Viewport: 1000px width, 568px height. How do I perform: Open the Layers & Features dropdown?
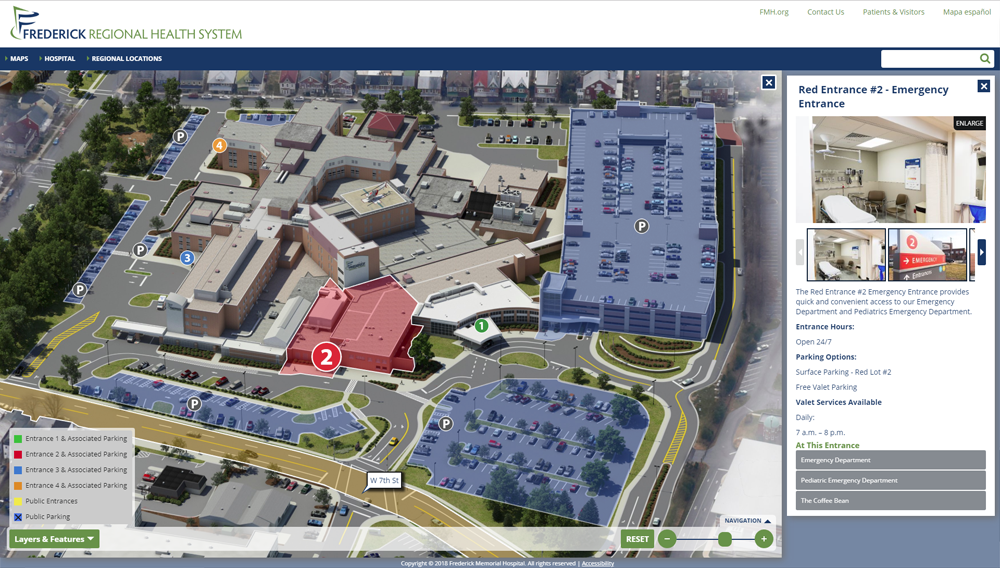point(54,539)
